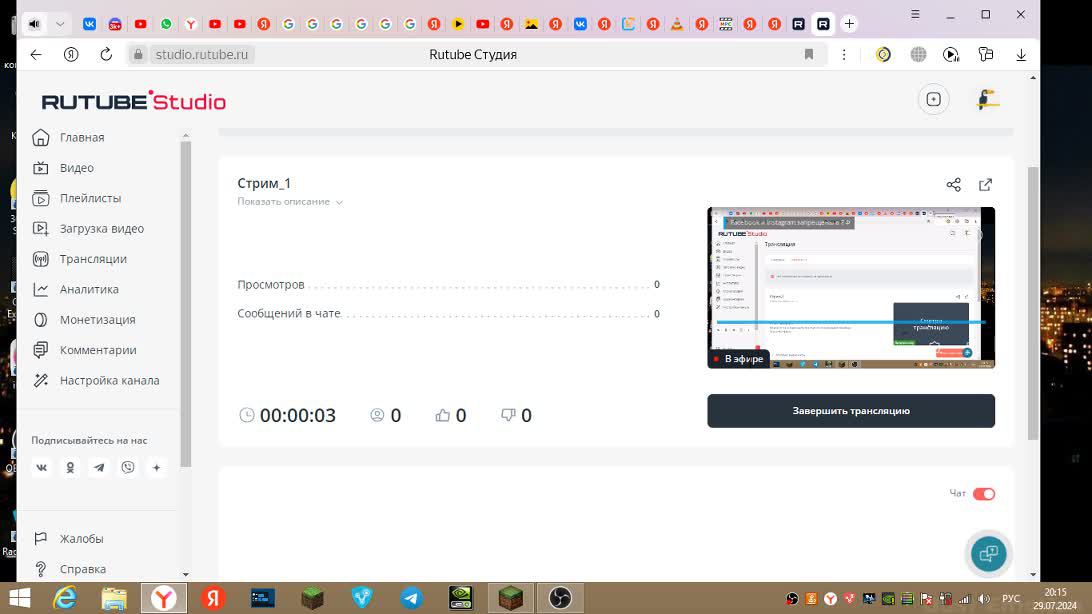1092x614 pixels.
Task: Open the star-shaped social link in sidebar
Action: (156, 467)
